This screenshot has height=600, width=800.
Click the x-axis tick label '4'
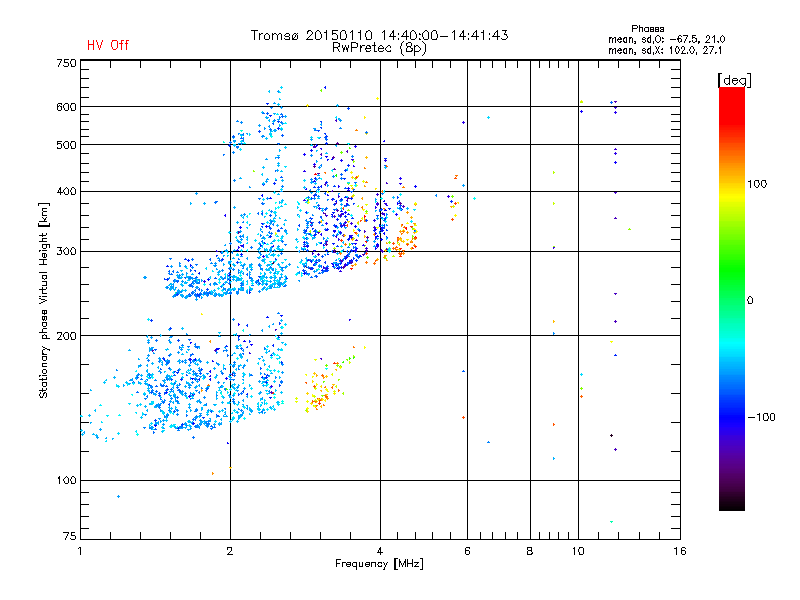[x=380, y=551]
